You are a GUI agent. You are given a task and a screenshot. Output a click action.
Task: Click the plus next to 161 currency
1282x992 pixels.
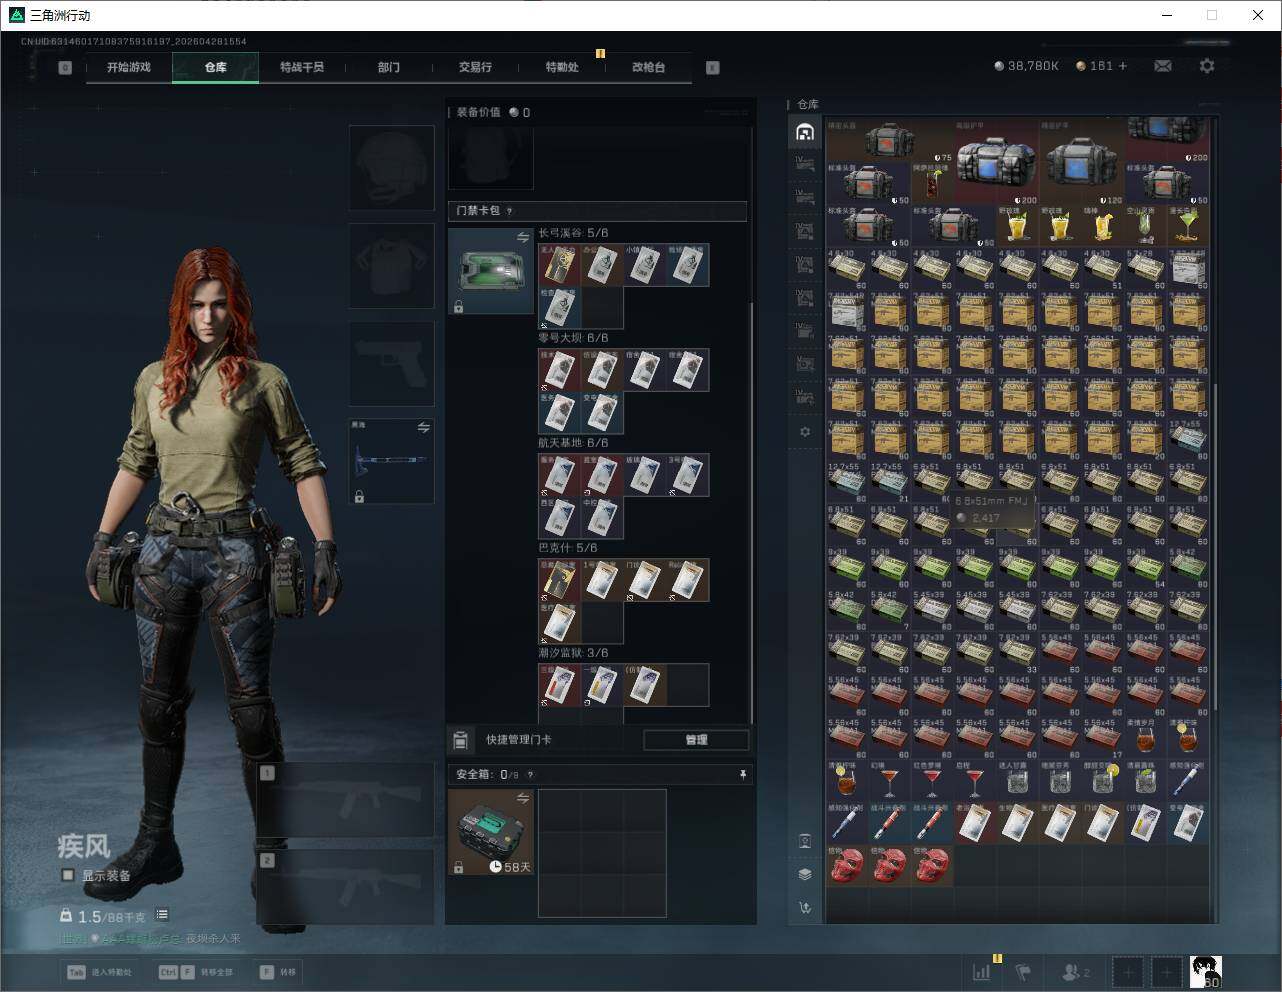tap(1123, 65)
